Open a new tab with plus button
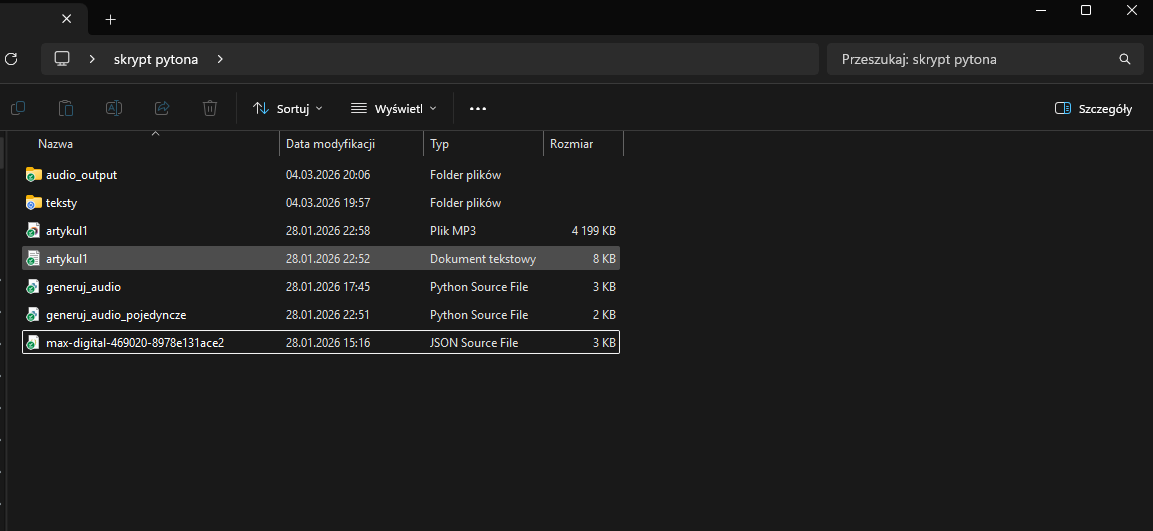This screenshot has height=531, width=1153. coord(111,19)
